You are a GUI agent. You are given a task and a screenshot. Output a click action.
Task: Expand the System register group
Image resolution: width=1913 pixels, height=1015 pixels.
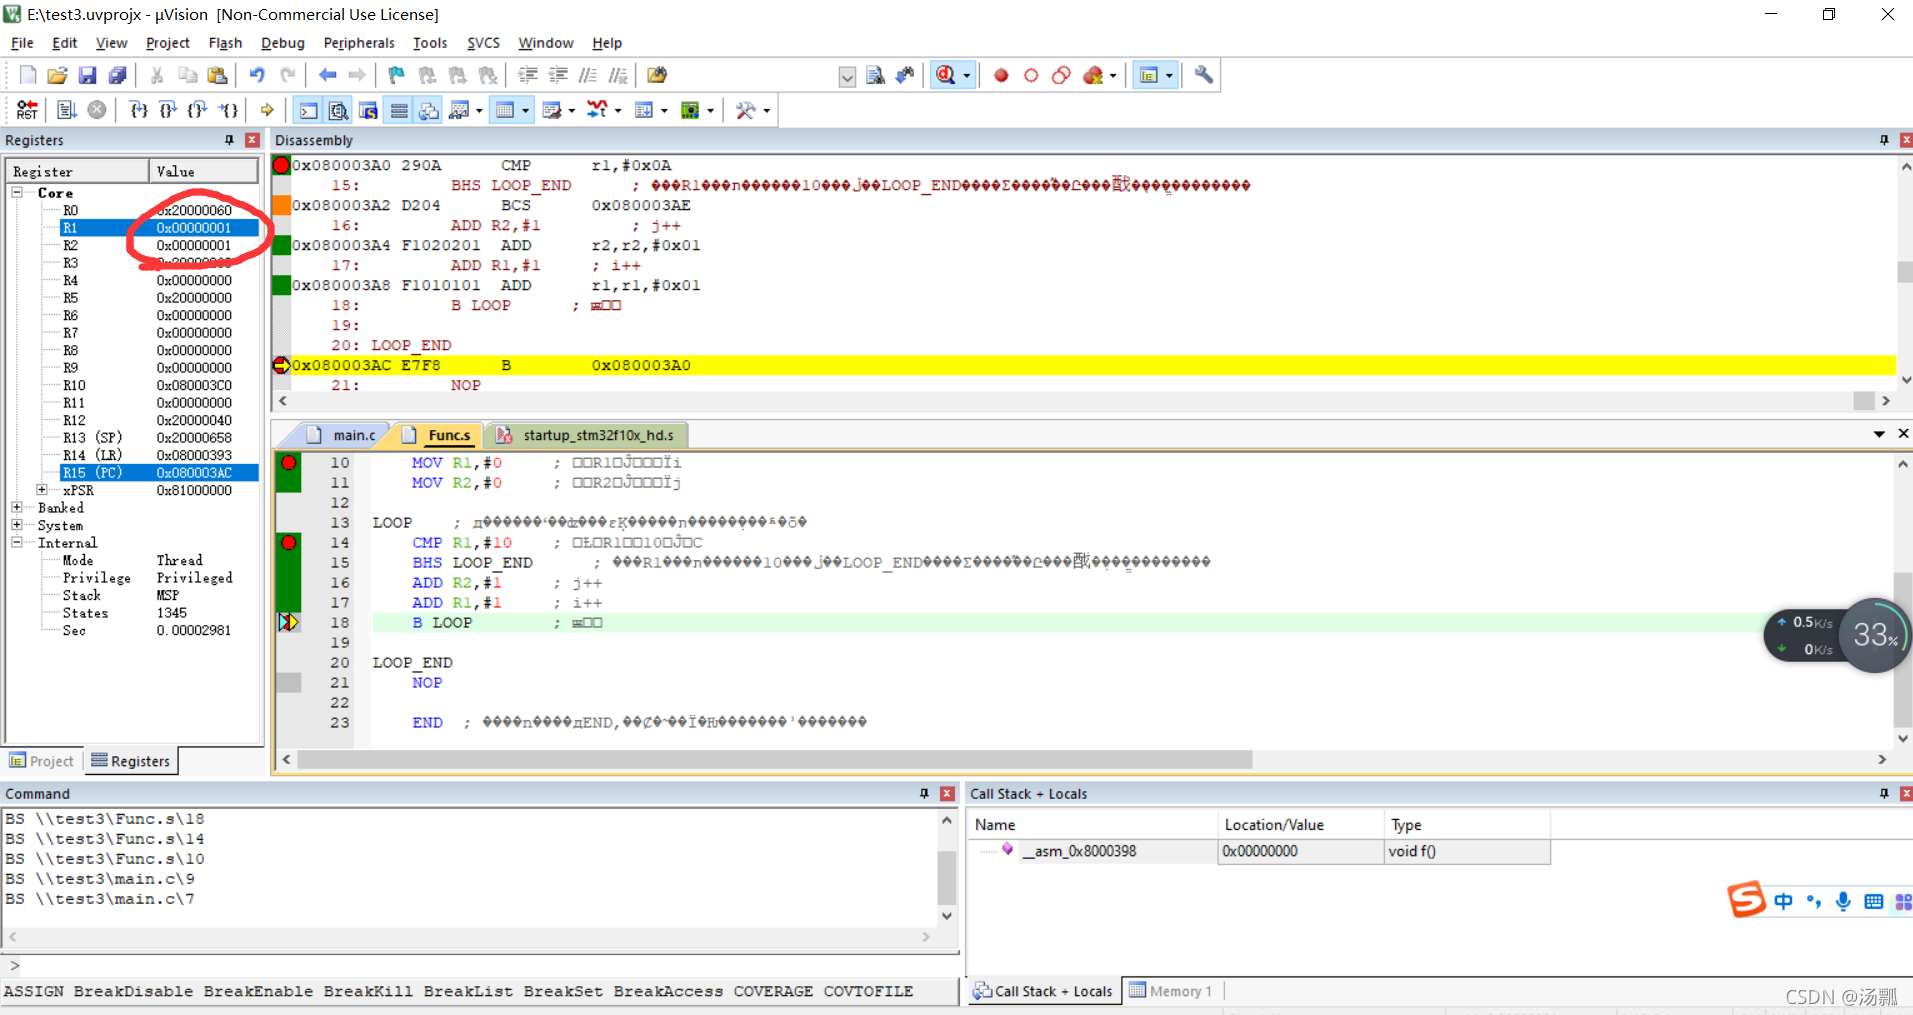coord(17,525)
